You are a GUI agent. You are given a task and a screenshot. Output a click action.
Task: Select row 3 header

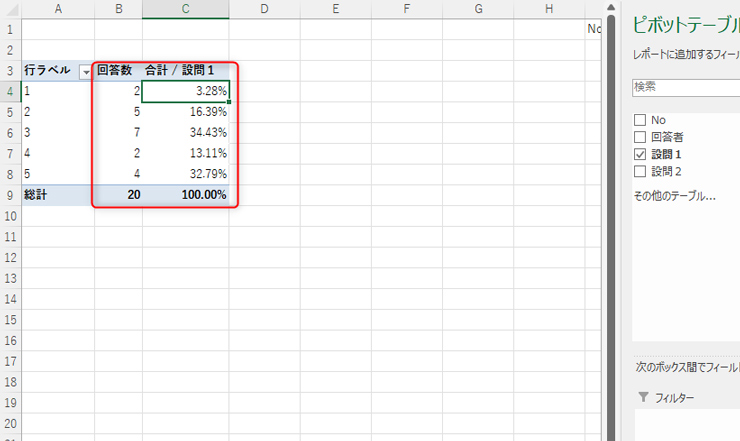[10, 71]
